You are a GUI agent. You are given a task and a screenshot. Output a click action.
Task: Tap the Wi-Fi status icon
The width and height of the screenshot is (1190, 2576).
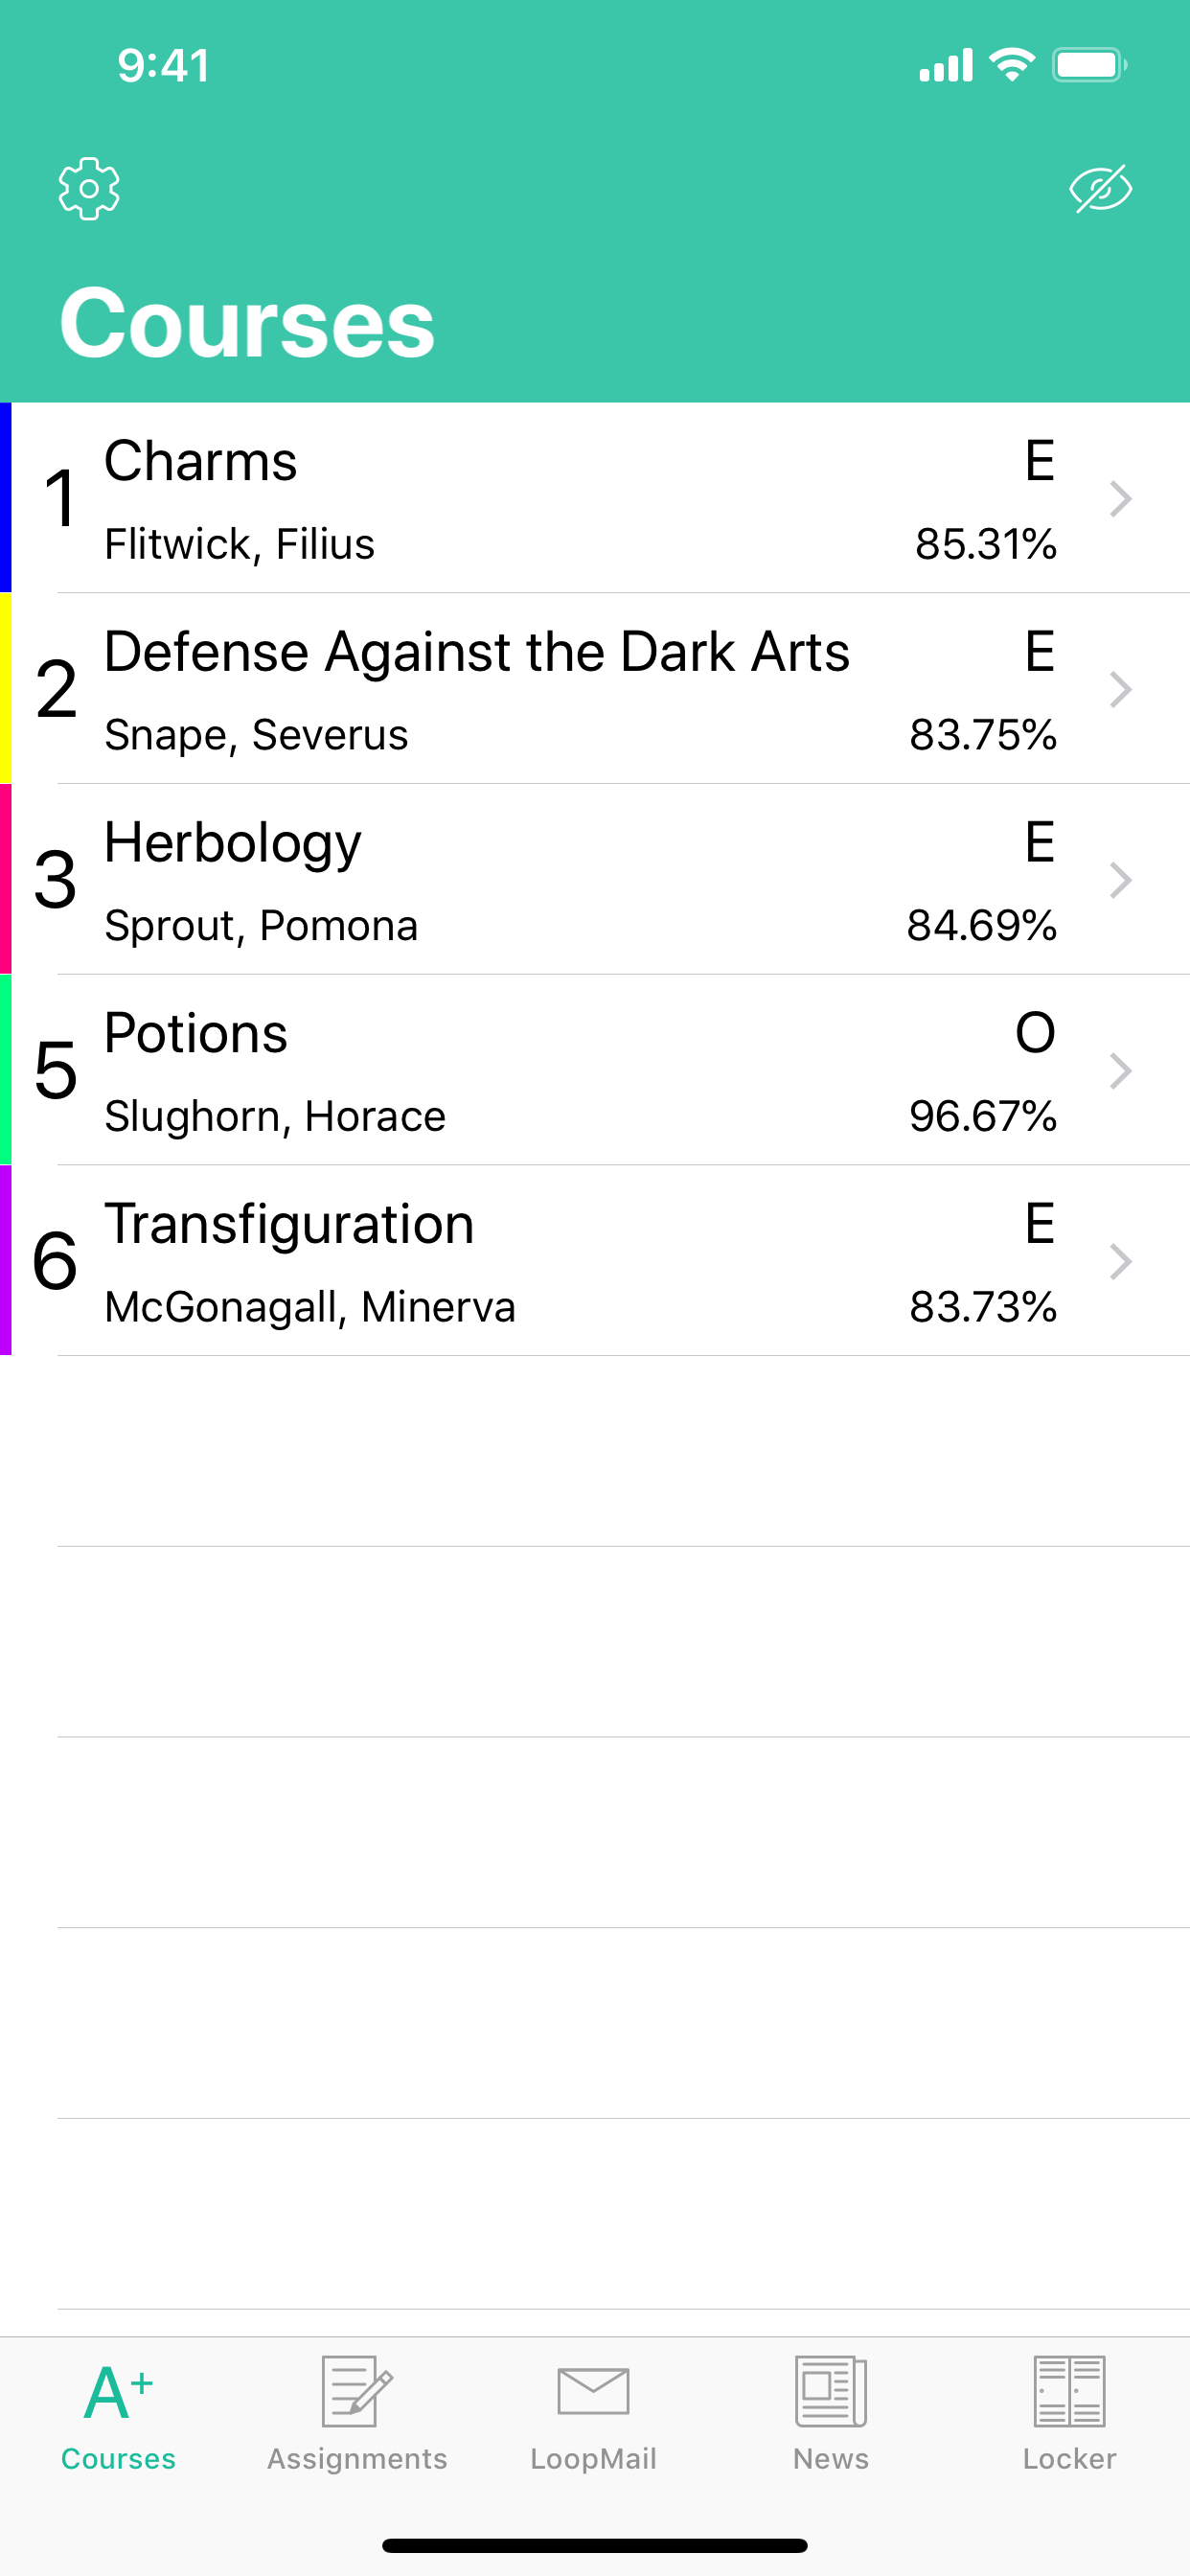[x=1012, y=65]
